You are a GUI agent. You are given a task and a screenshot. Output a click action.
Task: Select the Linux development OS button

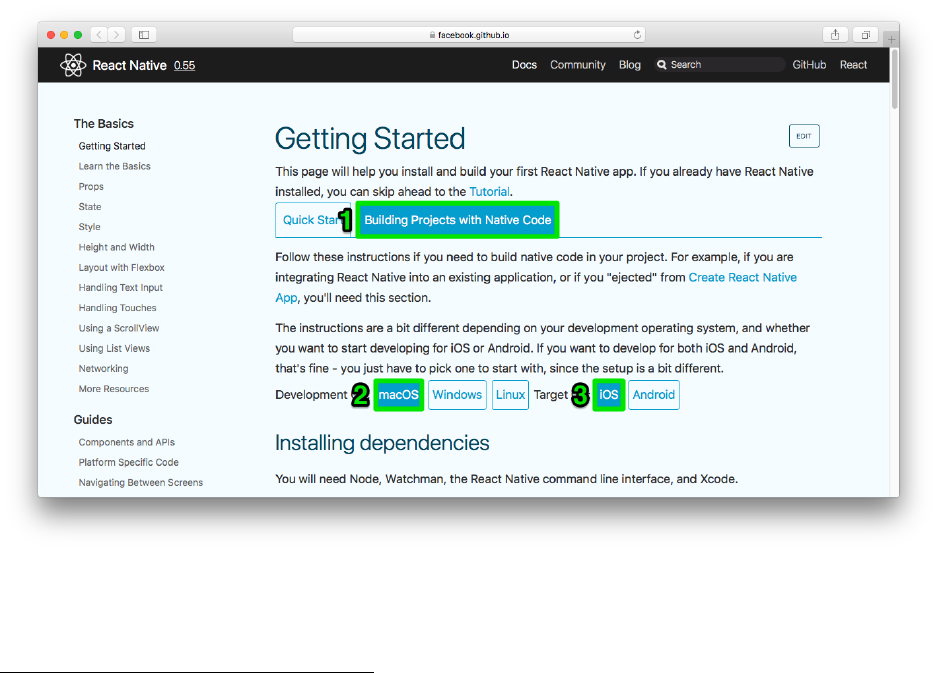tap(510, 394)
